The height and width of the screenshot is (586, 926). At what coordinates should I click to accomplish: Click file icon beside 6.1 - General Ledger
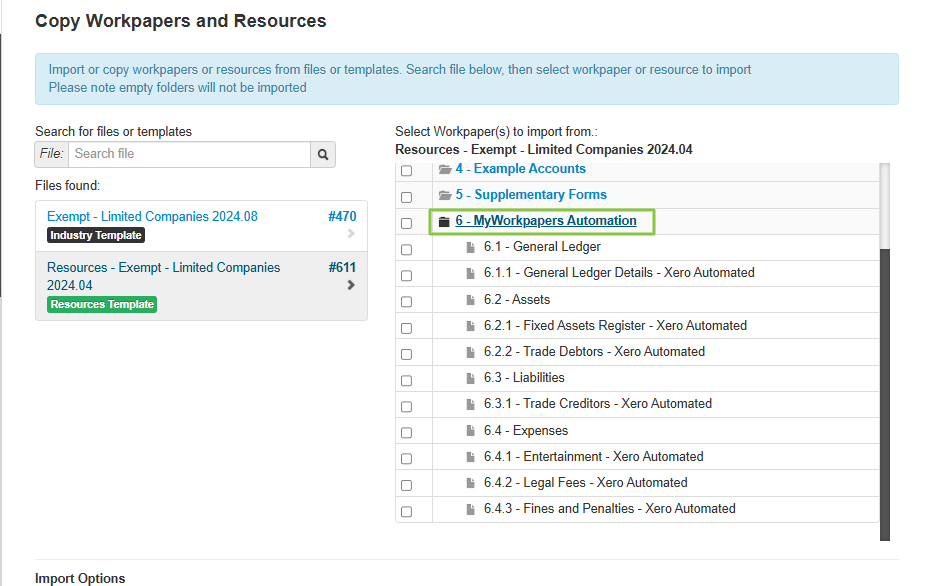471,247
